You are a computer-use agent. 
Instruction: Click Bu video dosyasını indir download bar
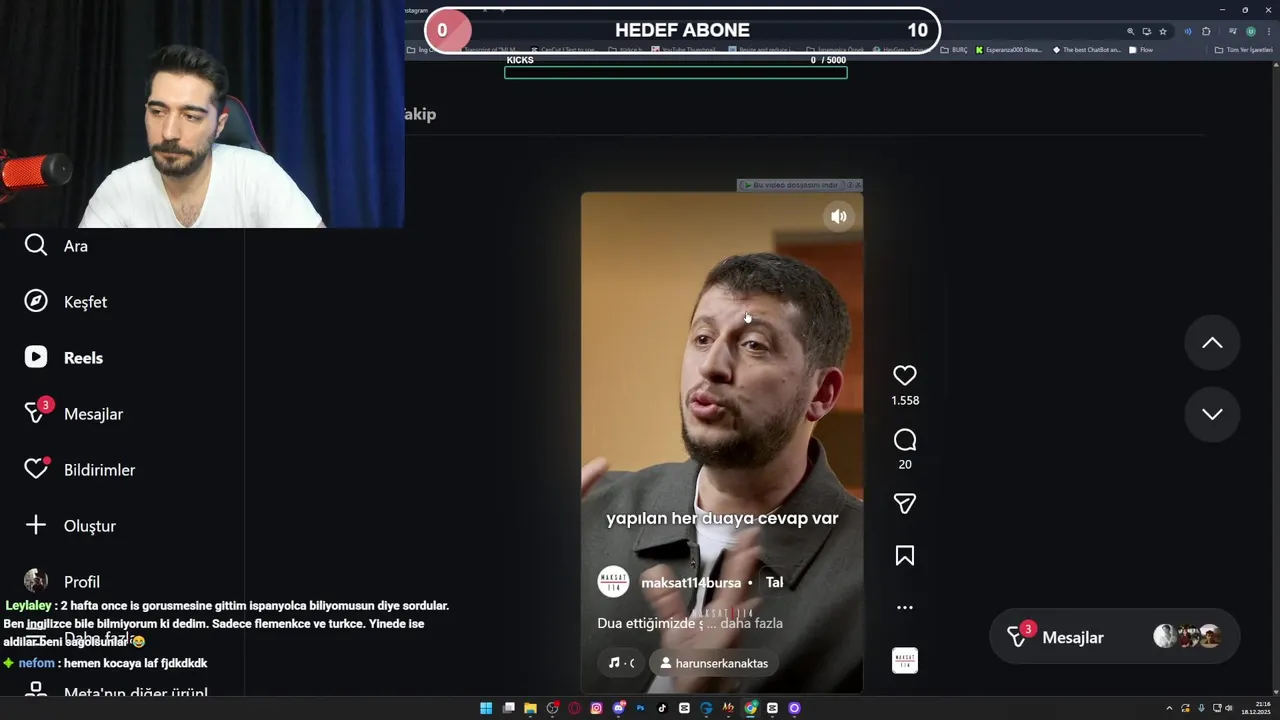(x=792, y=185)
